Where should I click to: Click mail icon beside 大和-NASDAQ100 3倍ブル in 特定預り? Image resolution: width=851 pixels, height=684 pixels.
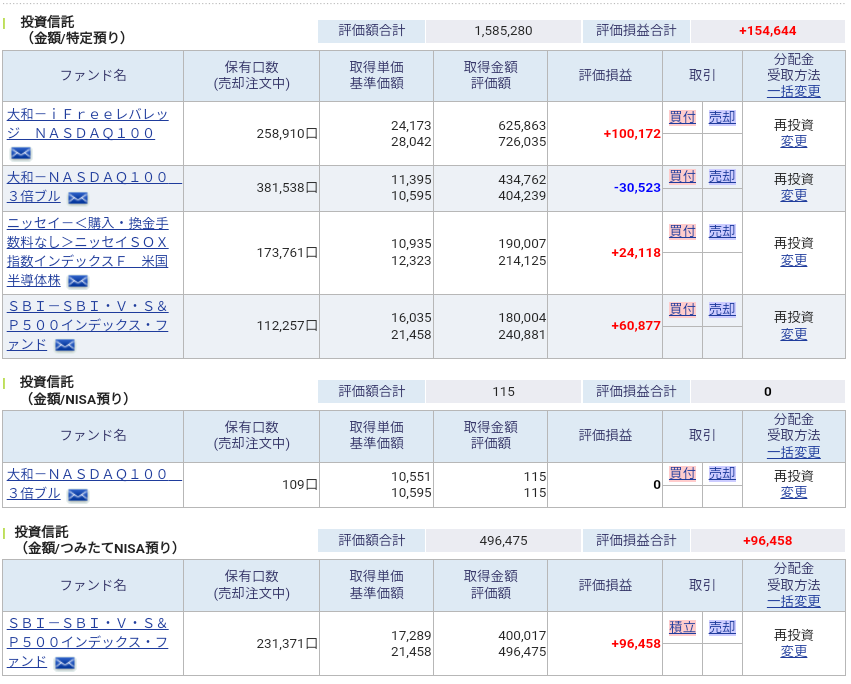click(78, 198)
